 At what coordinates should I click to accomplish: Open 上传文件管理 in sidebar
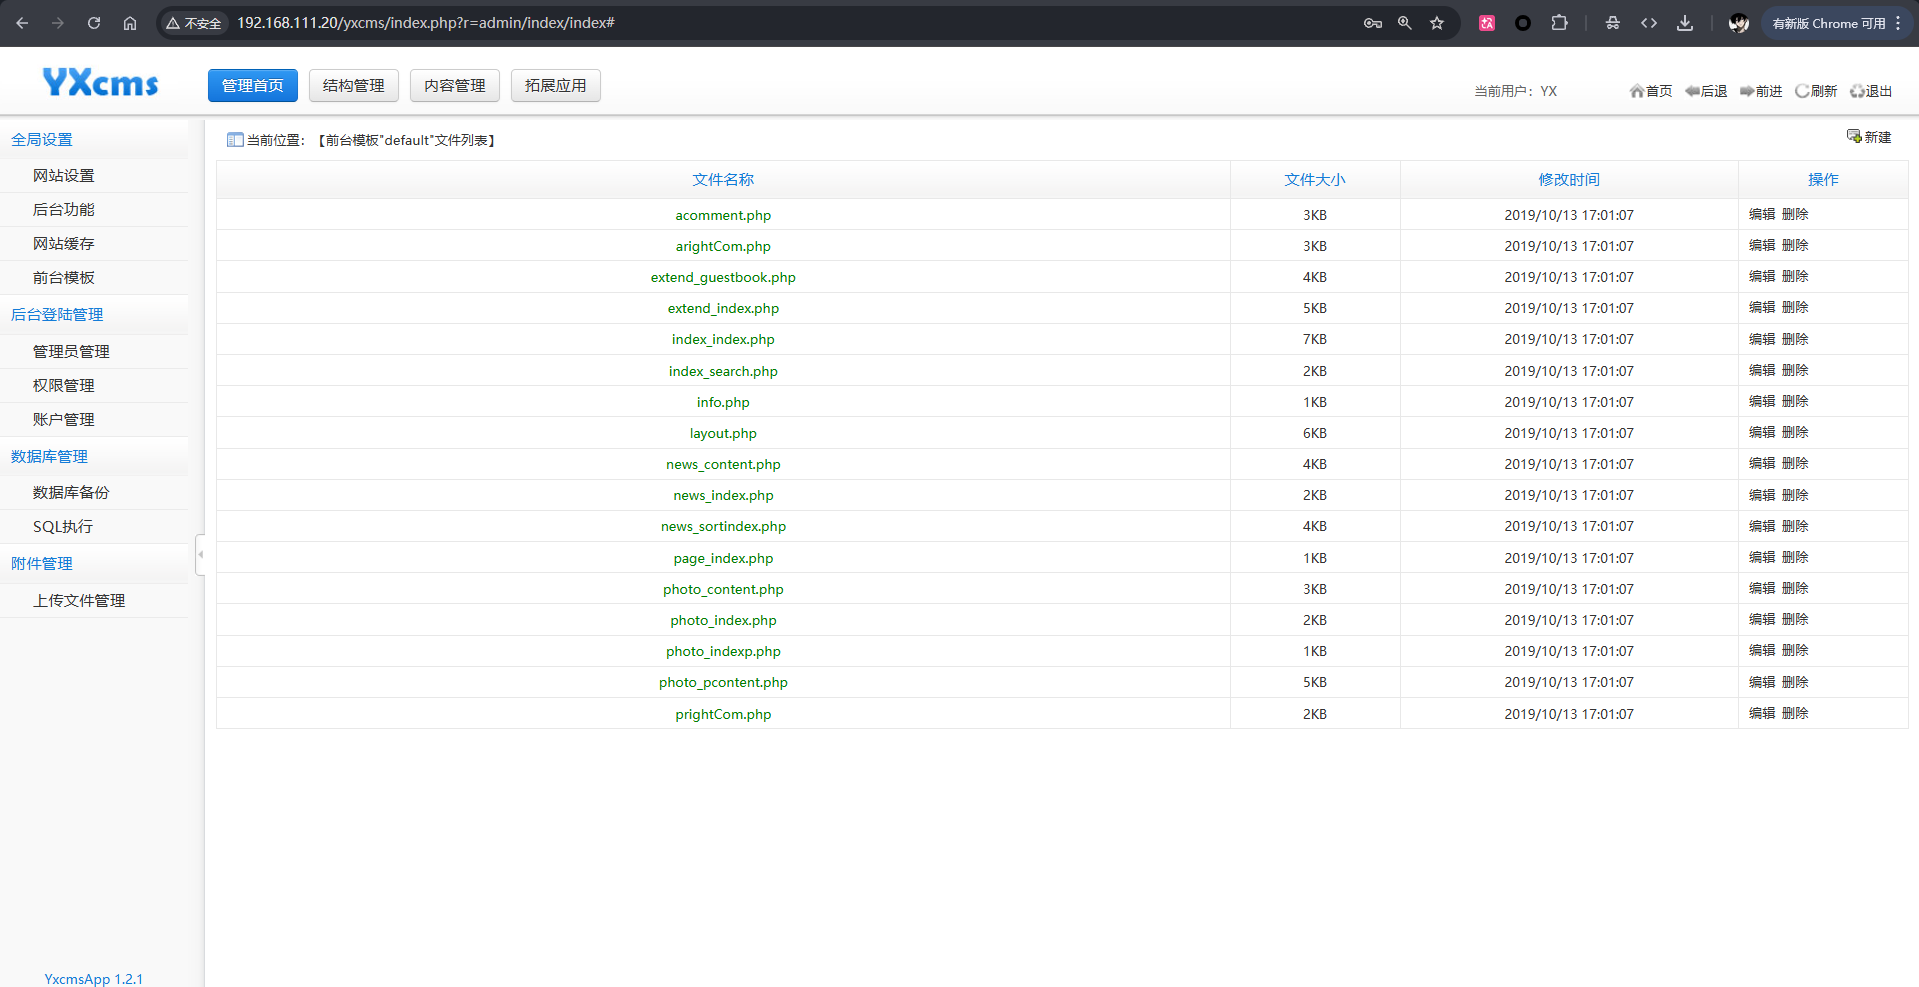click(79, 601)
